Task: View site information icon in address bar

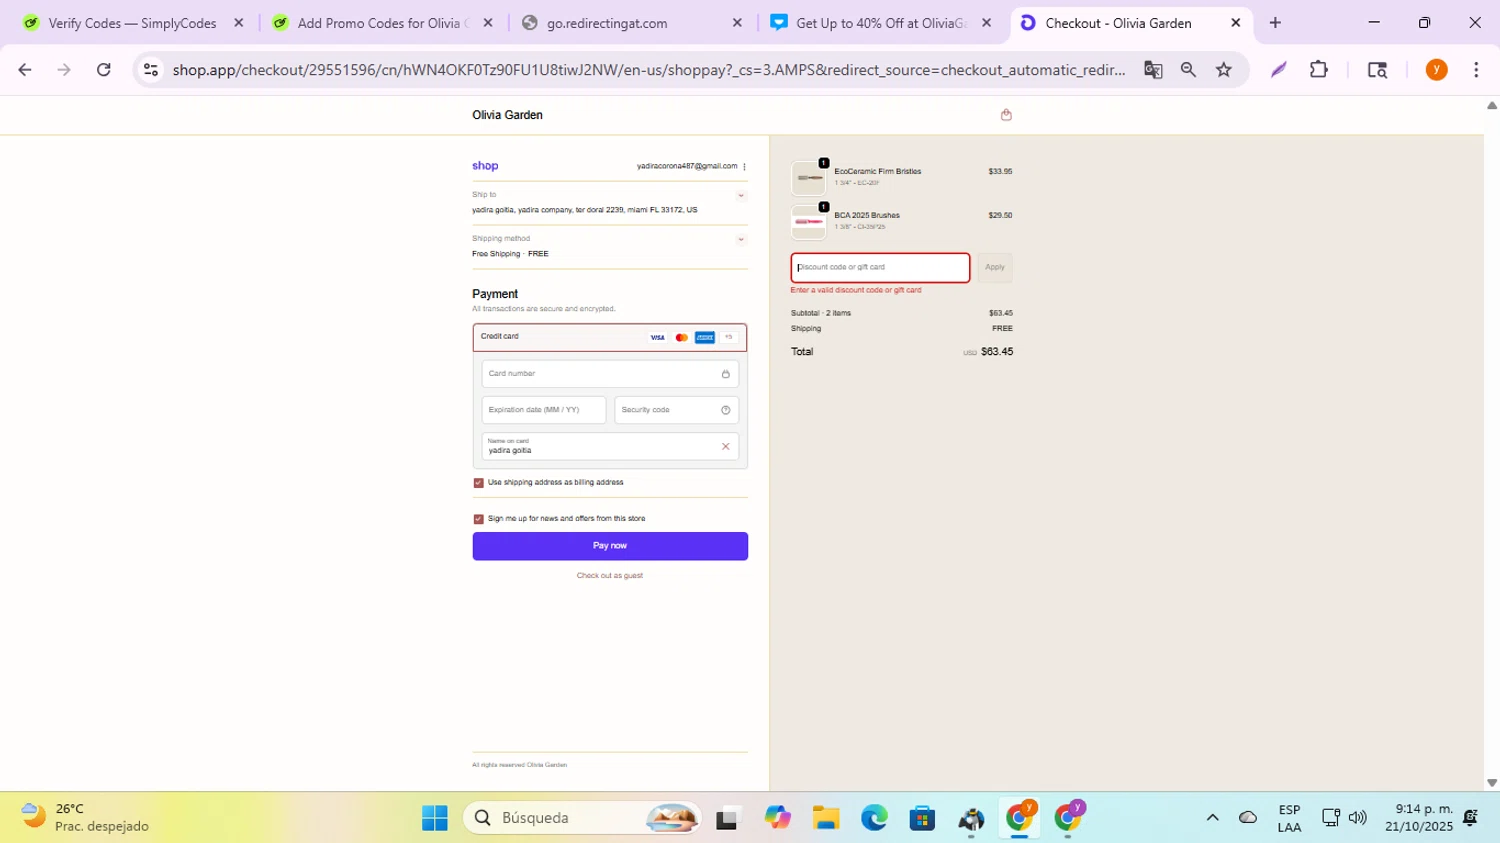Action: click(151, 70)
